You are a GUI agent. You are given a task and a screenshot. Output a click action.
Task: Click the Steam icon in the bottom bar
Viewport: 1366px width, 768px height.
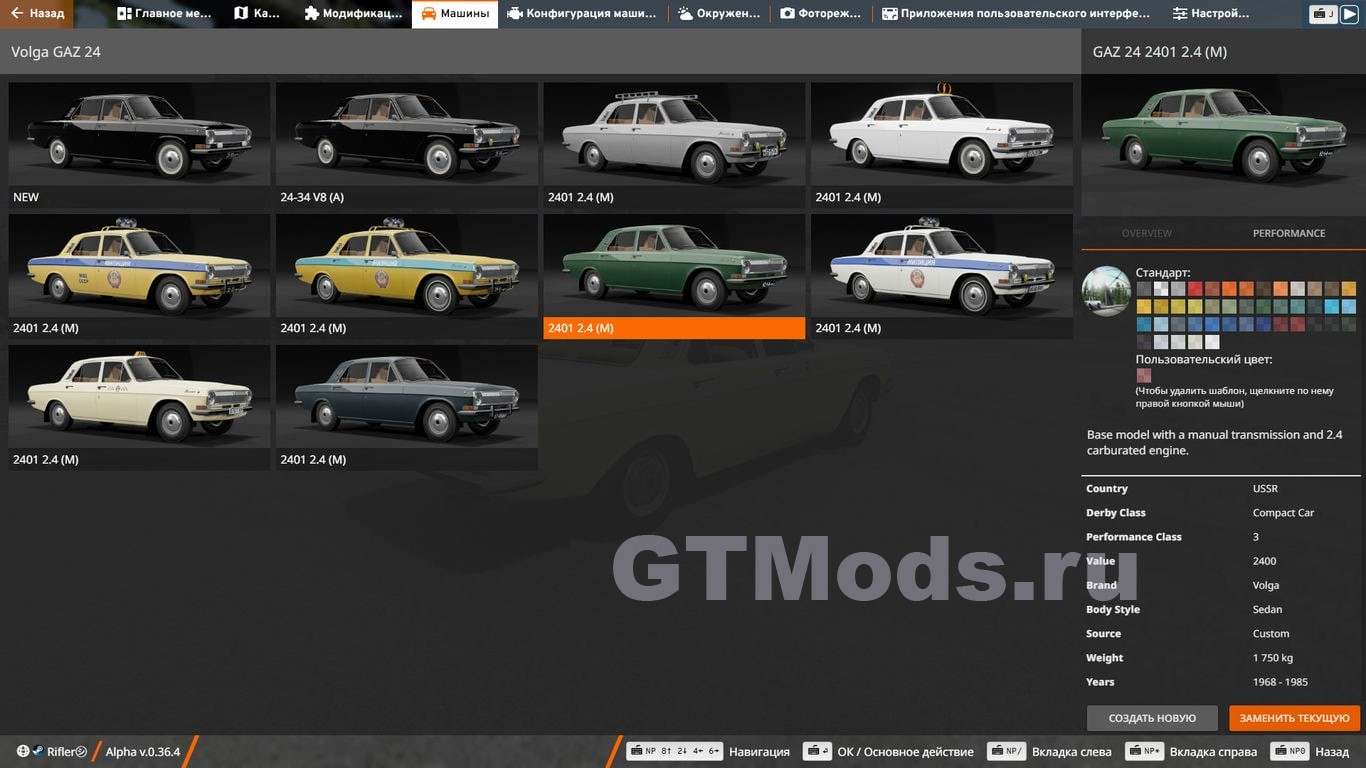point(38,751)
